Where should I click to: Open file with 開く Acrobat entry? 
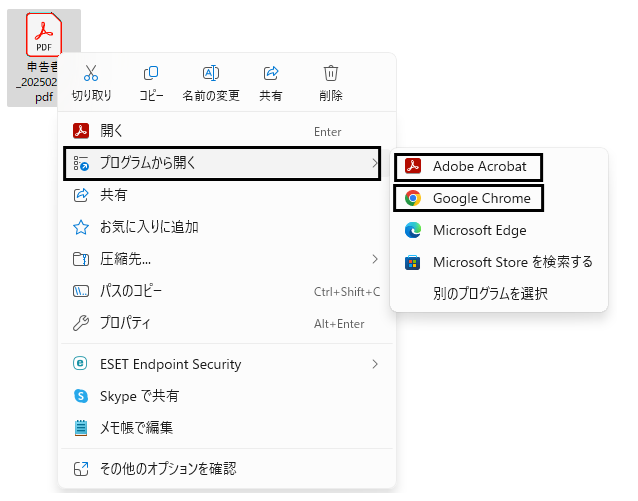tap(227, 131)
